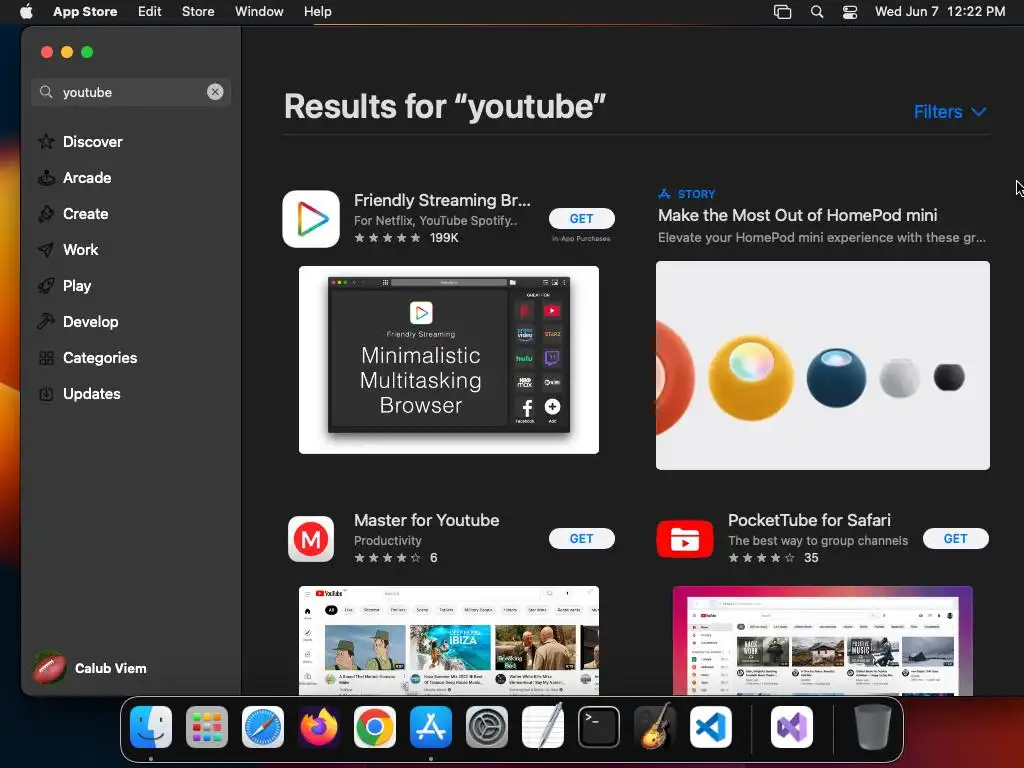
Task: Open Launchpad from the Dock
Action: click(x=207, y=727)
